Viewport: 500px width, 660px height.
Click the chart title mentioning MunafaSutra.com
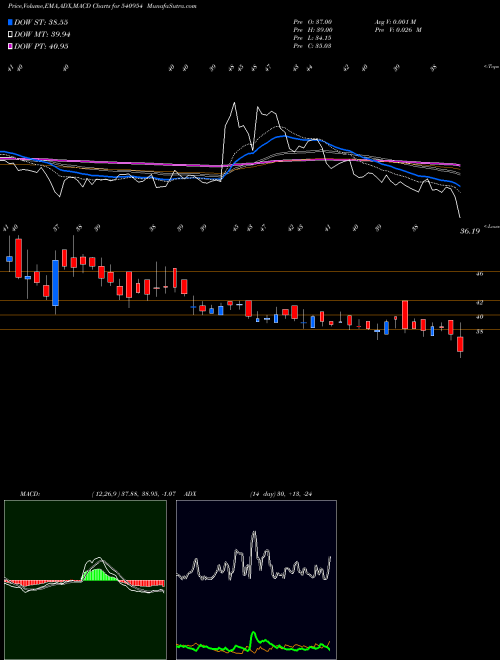[x=102, y=6]
